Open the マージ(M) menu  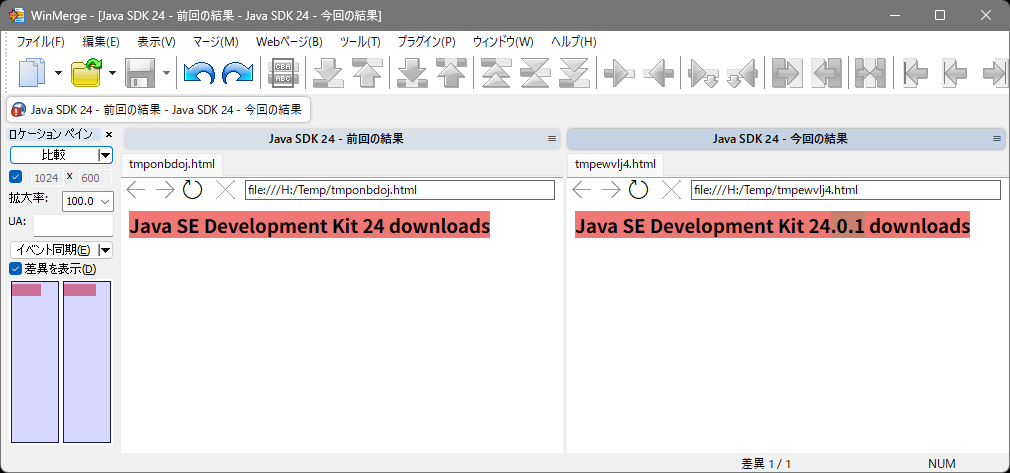[x=216, y=42]
